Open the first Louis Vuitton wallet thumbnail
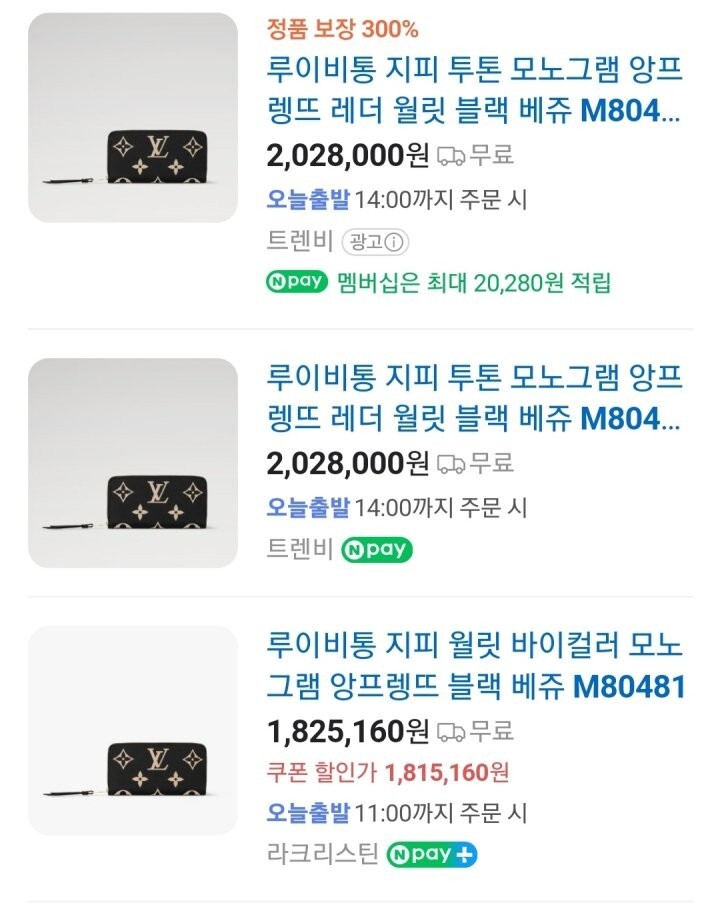Screen dimensions: 720x903 point(133,117)
